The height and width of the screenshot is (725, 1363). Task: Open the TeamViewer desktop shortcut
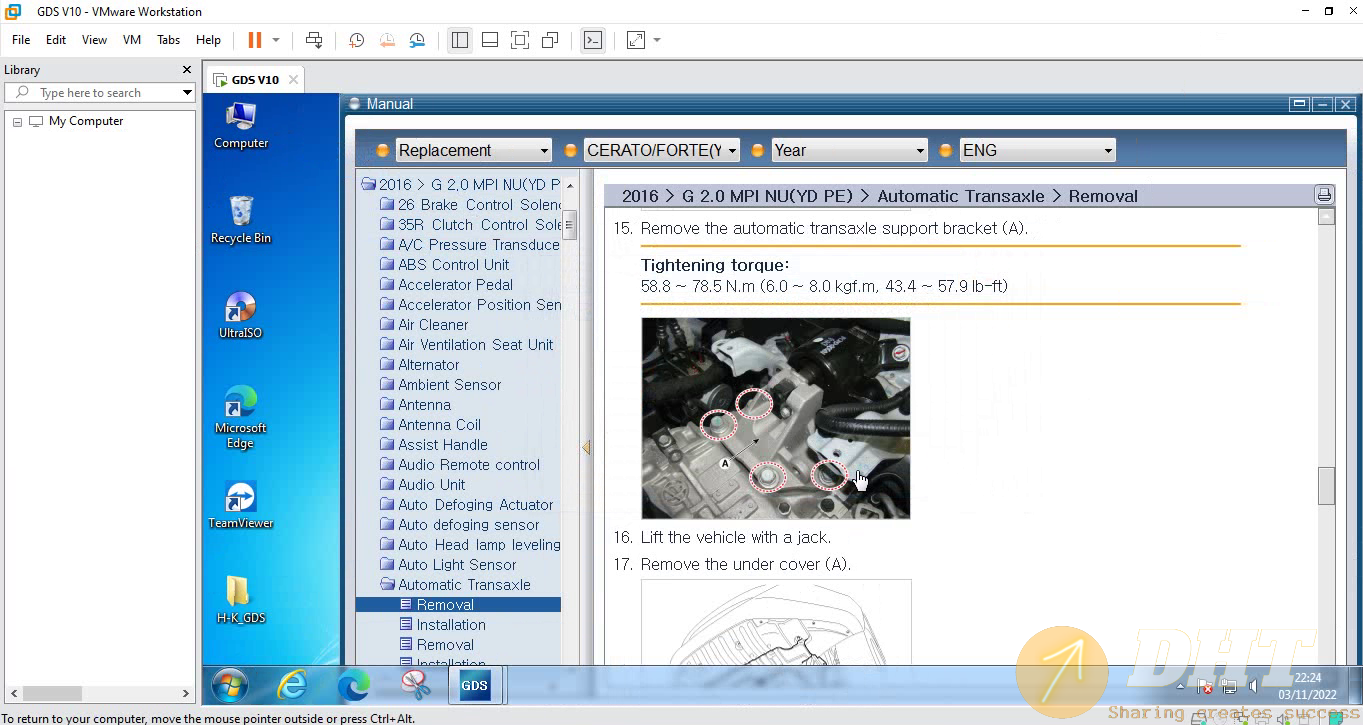241,505
